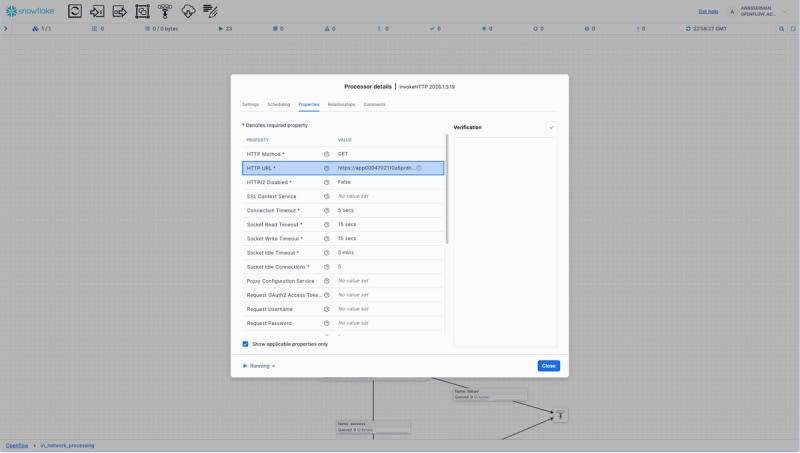Click the Get help link
Image resolution: width=800 pixels, height=453 pixels.
(708, 11)
